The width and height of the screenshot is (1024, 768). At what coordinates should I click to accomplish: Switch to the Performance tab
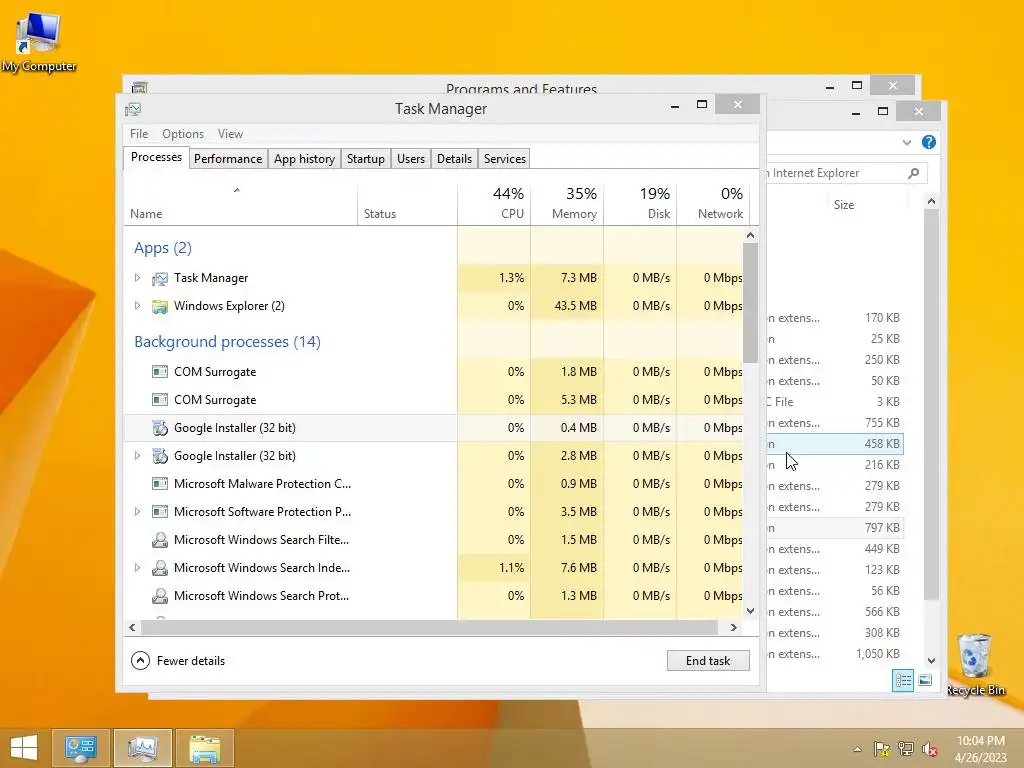click(228, 159)
